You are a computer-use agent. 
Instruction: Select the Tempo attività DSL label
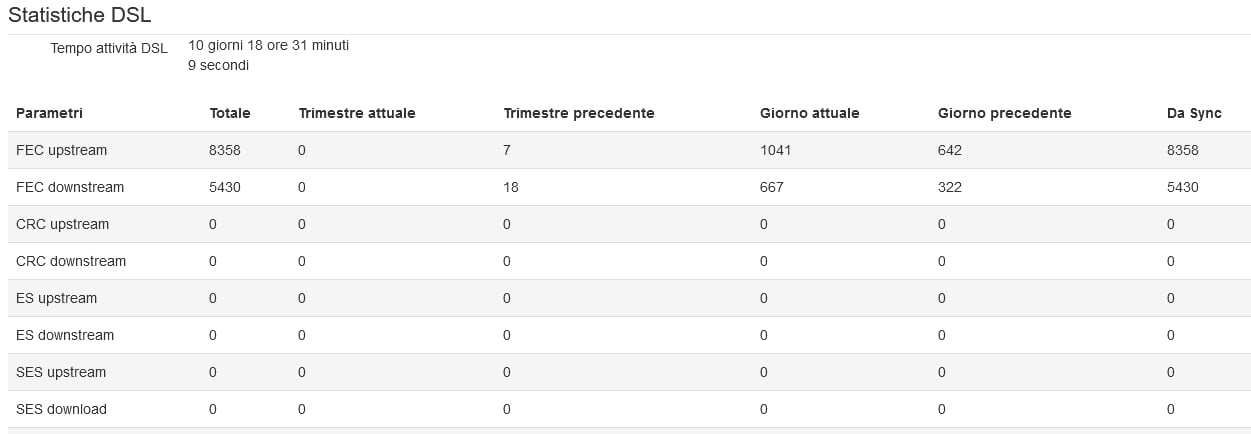(x=109, y=48)
